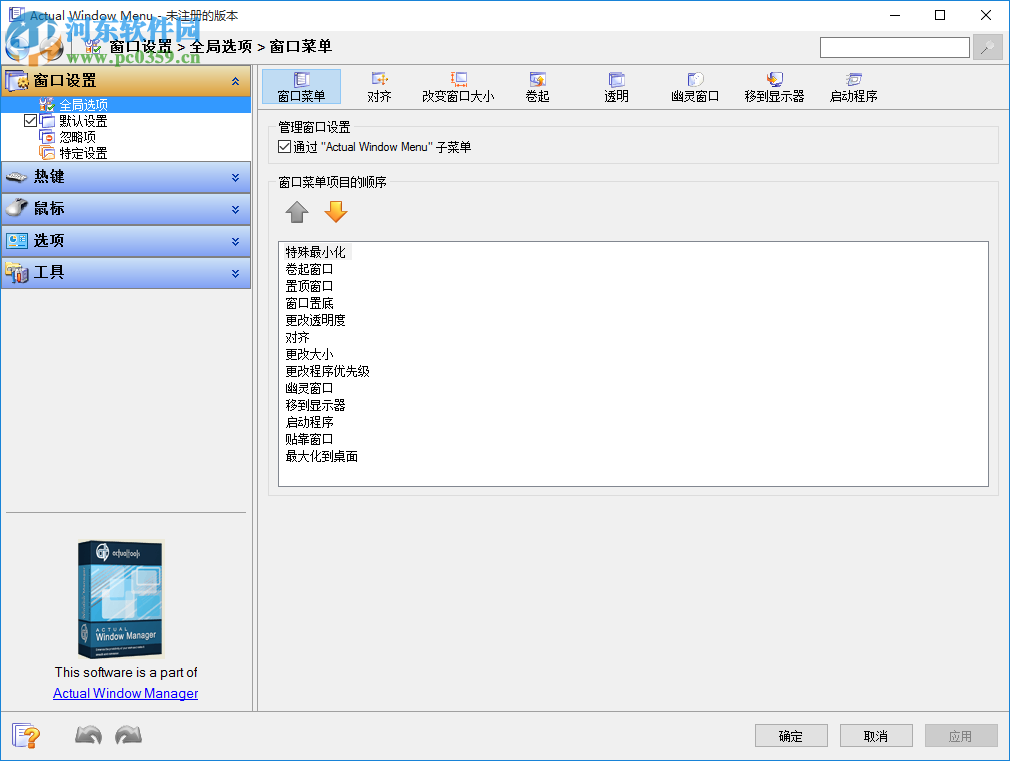This screenshot has height=761, width=1010.
Task: Click the search input field top right
Action: pos(895,47)
